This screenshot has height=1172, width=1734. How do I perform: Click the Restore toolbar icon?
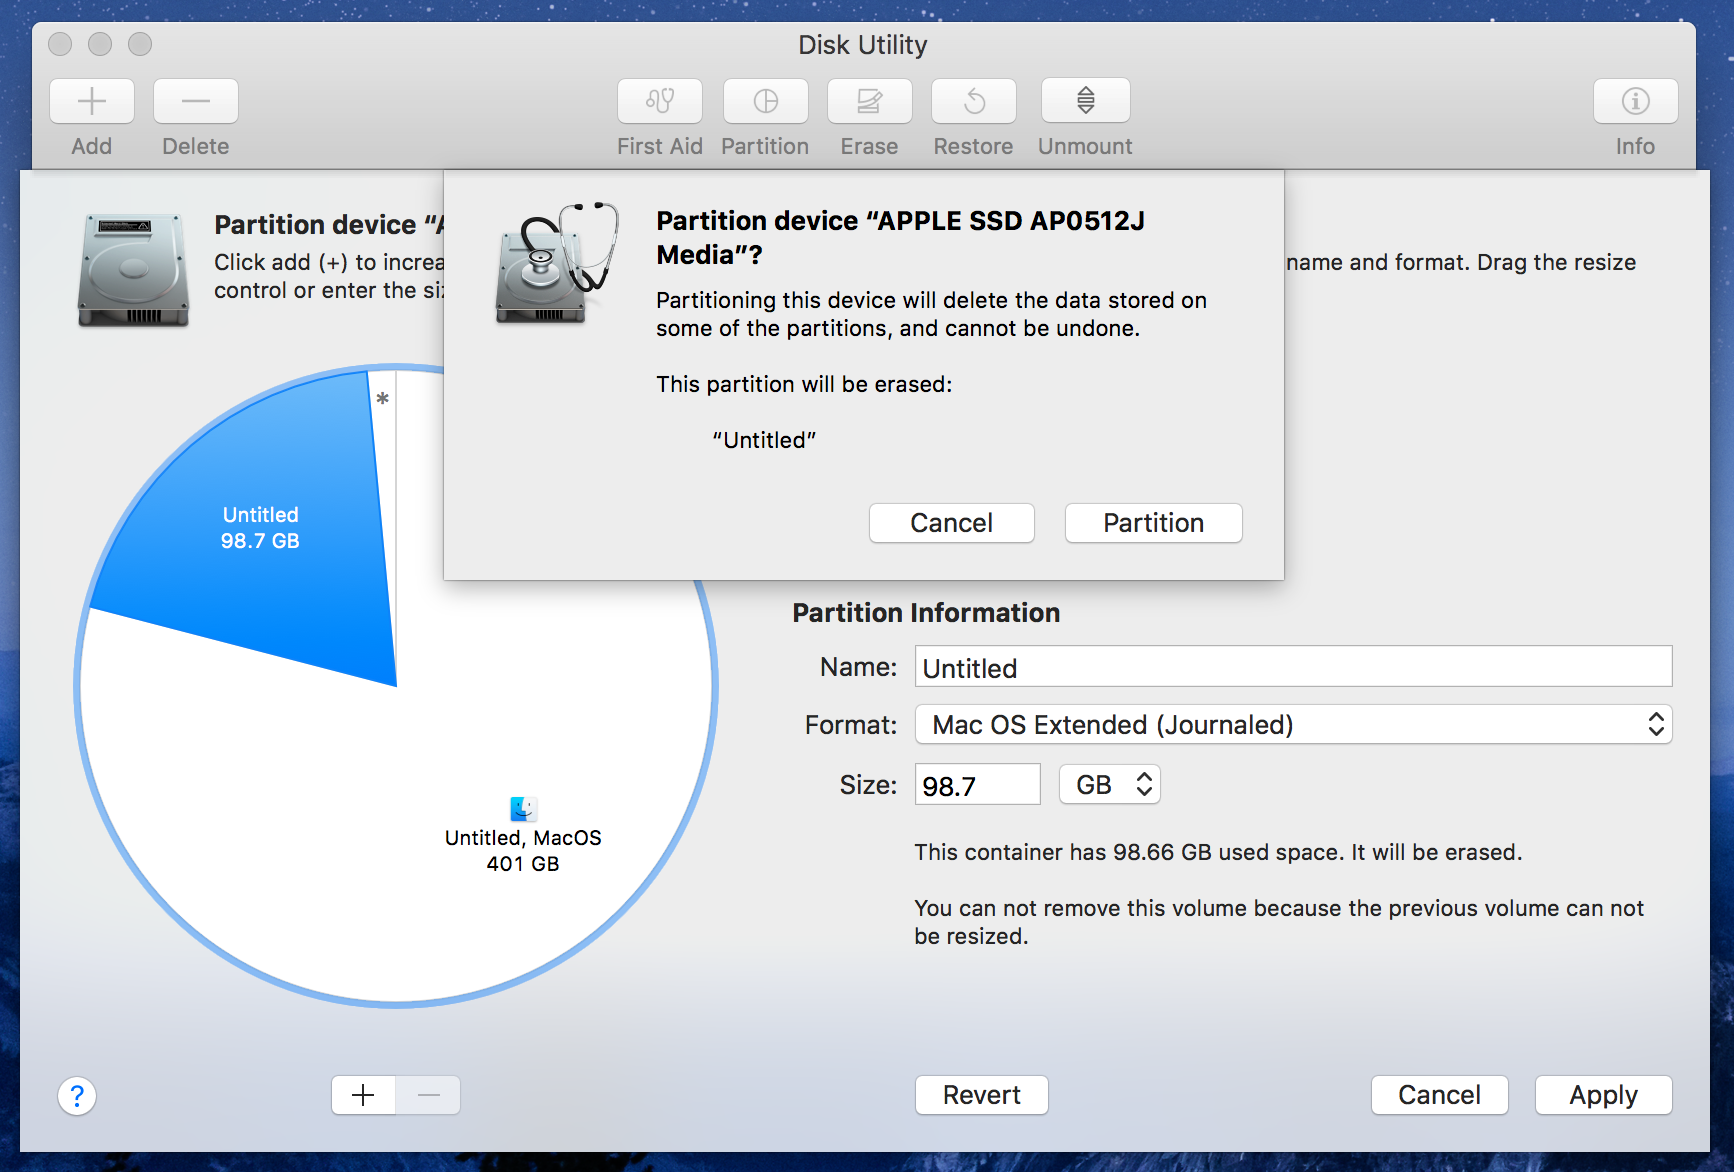[973, 101]
